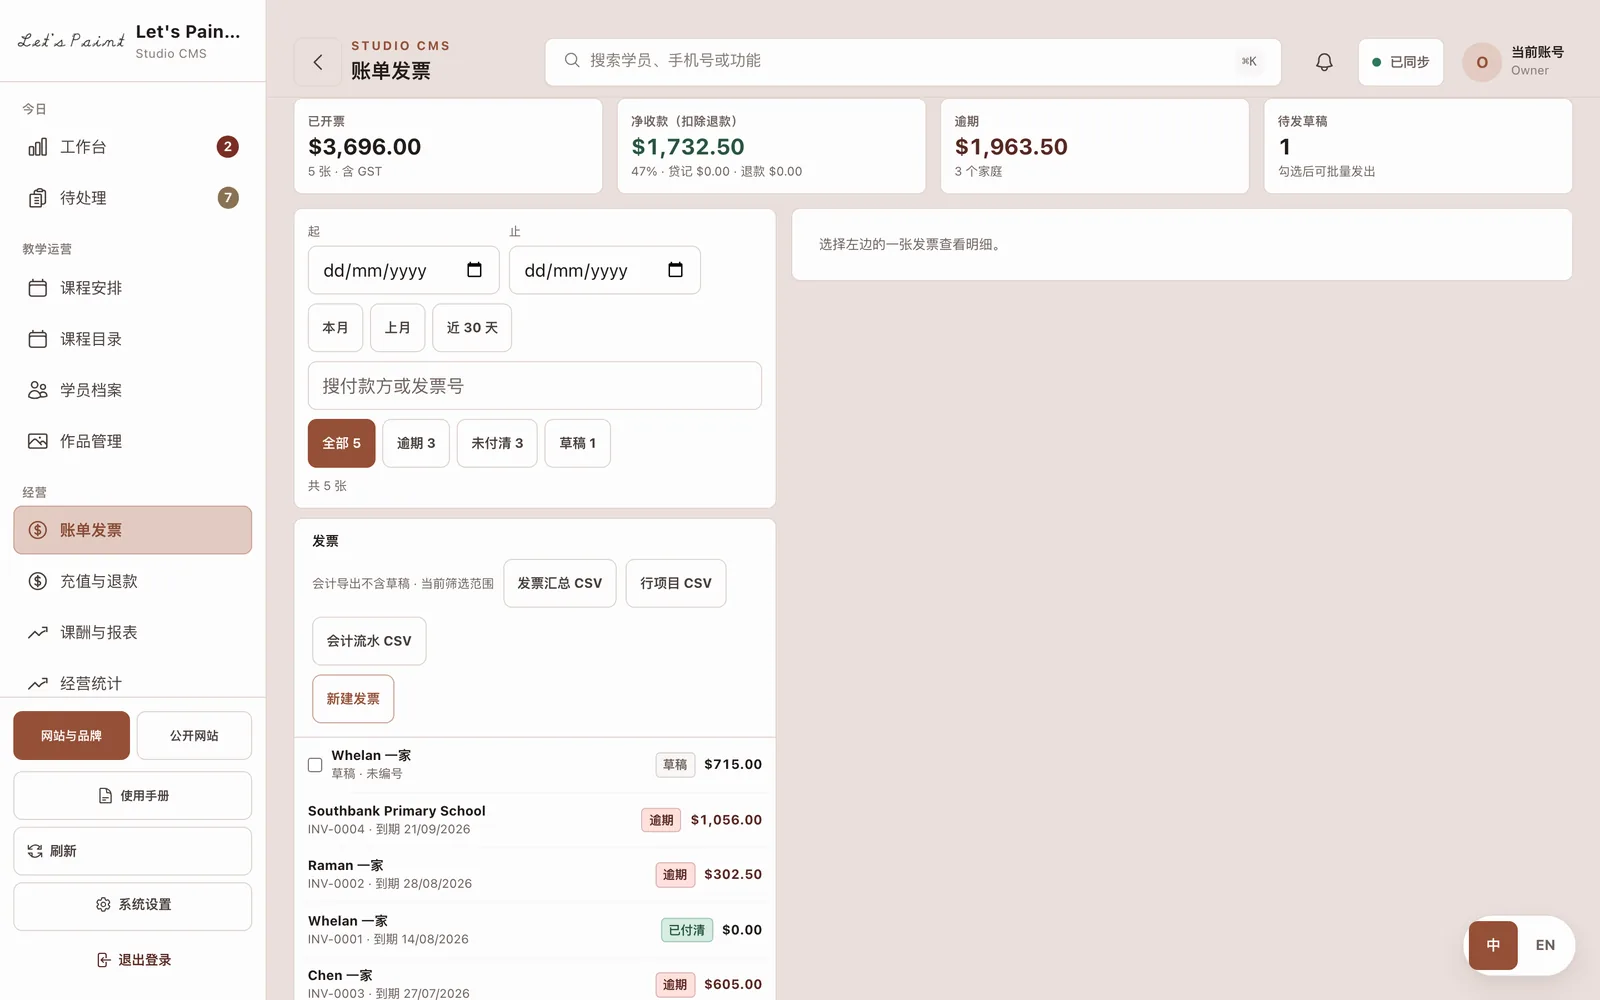Open 公开网站 link
The width and height of the screenshot is (1600, 1000).
[x=194, y=736]
